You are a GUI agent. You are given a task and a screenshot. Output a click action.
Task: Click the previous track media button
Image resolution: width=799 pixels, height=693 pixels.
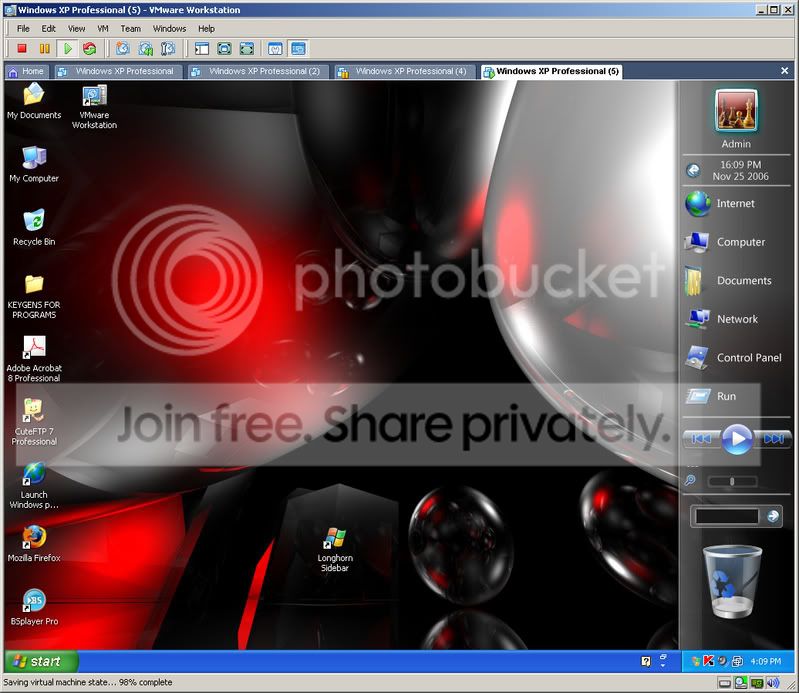tap(701, 439)
